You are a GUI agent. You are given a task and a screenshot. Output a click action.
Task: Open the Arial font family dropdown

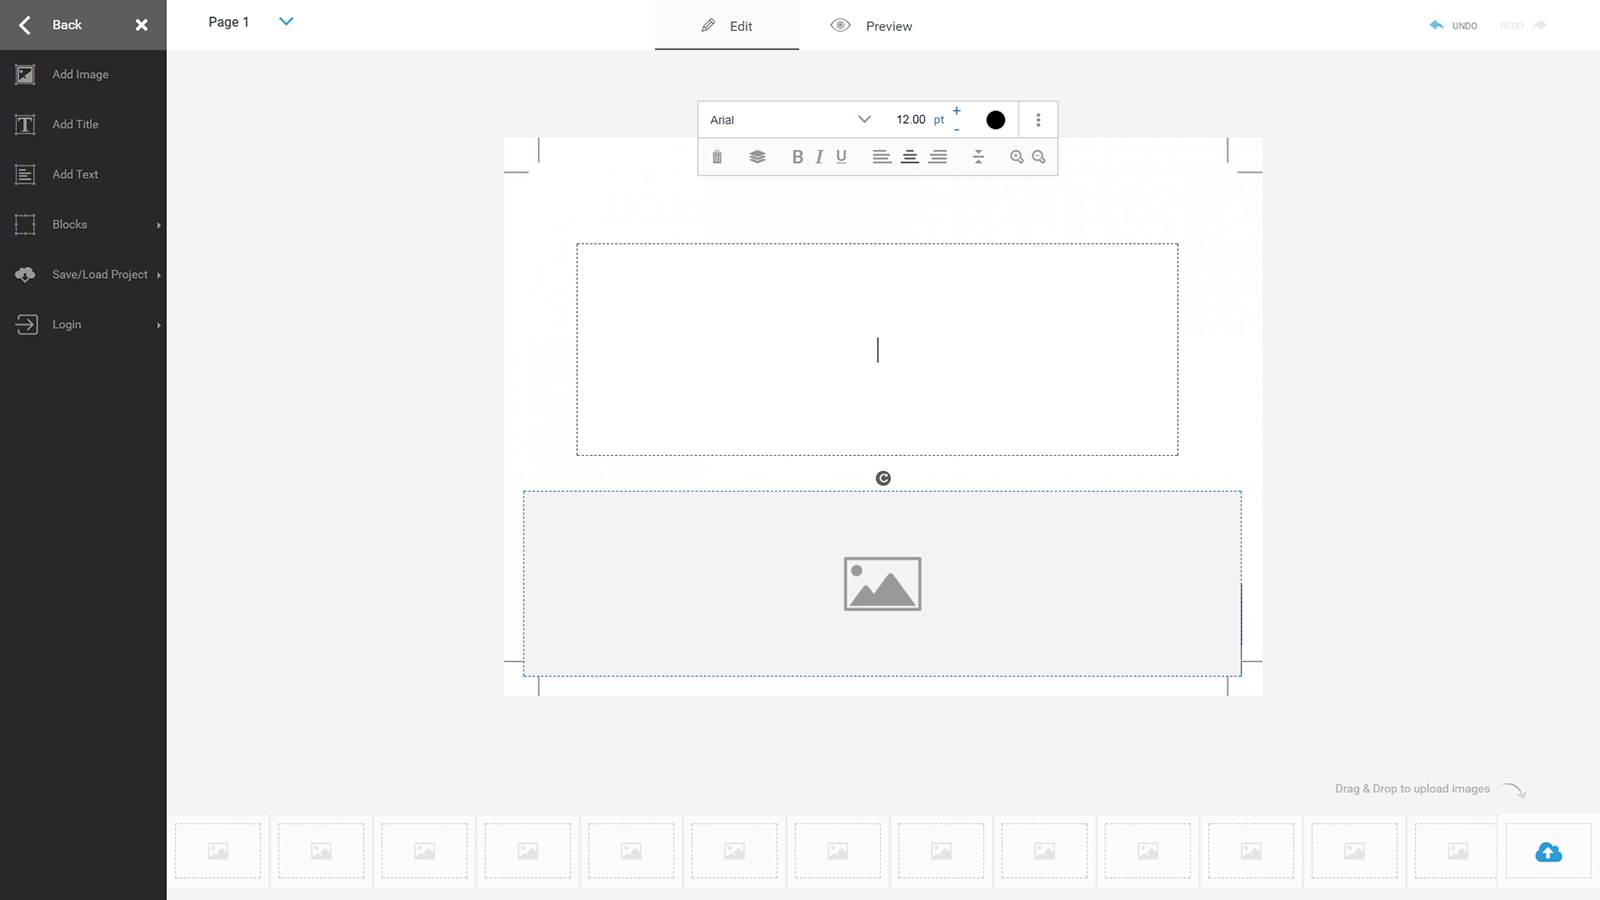point(788,119)
